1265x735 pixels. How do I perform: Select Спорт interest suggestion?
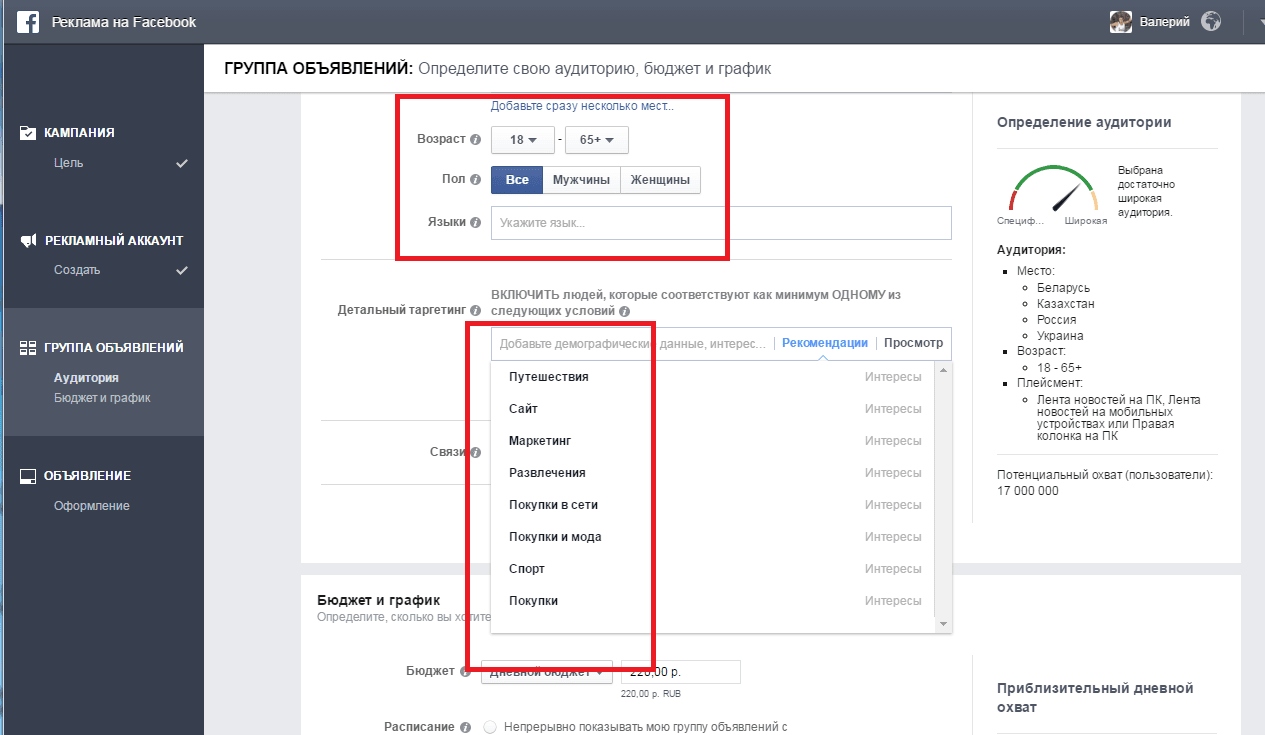click(712, 569)
